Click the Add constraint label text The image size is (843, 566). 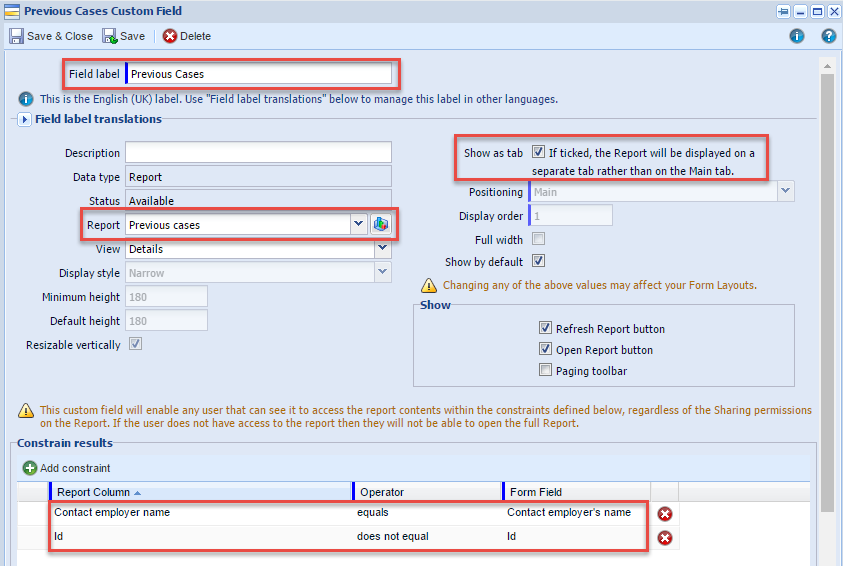tap(75, 468)
